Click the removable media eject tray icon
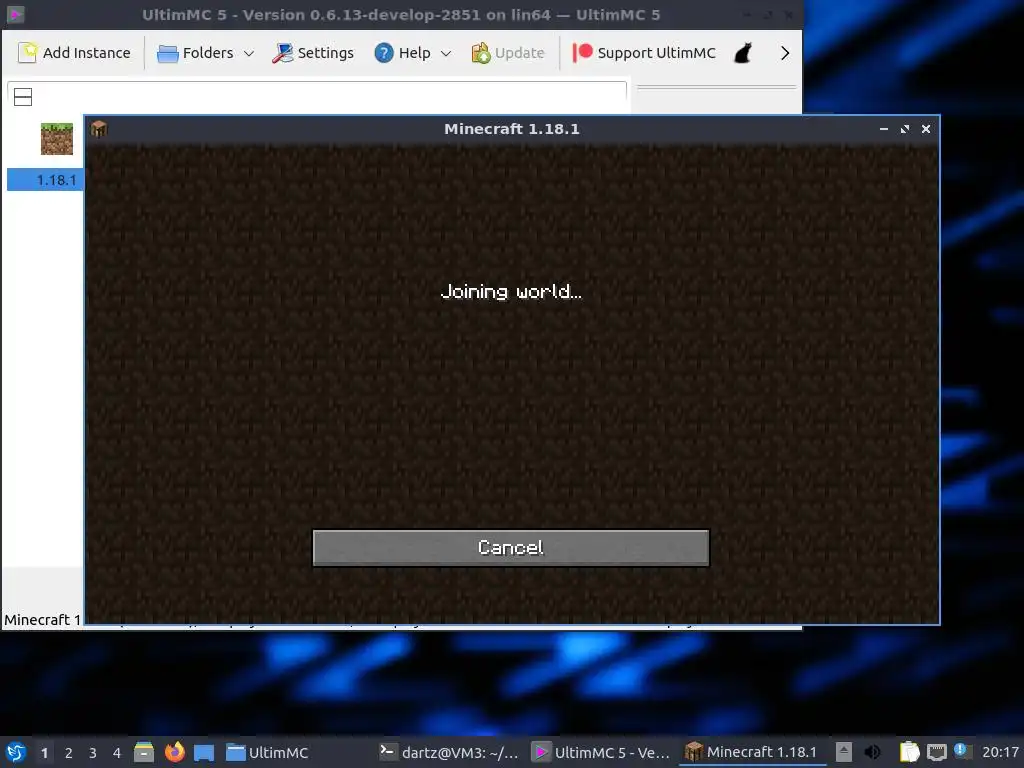 pos(844,752)
